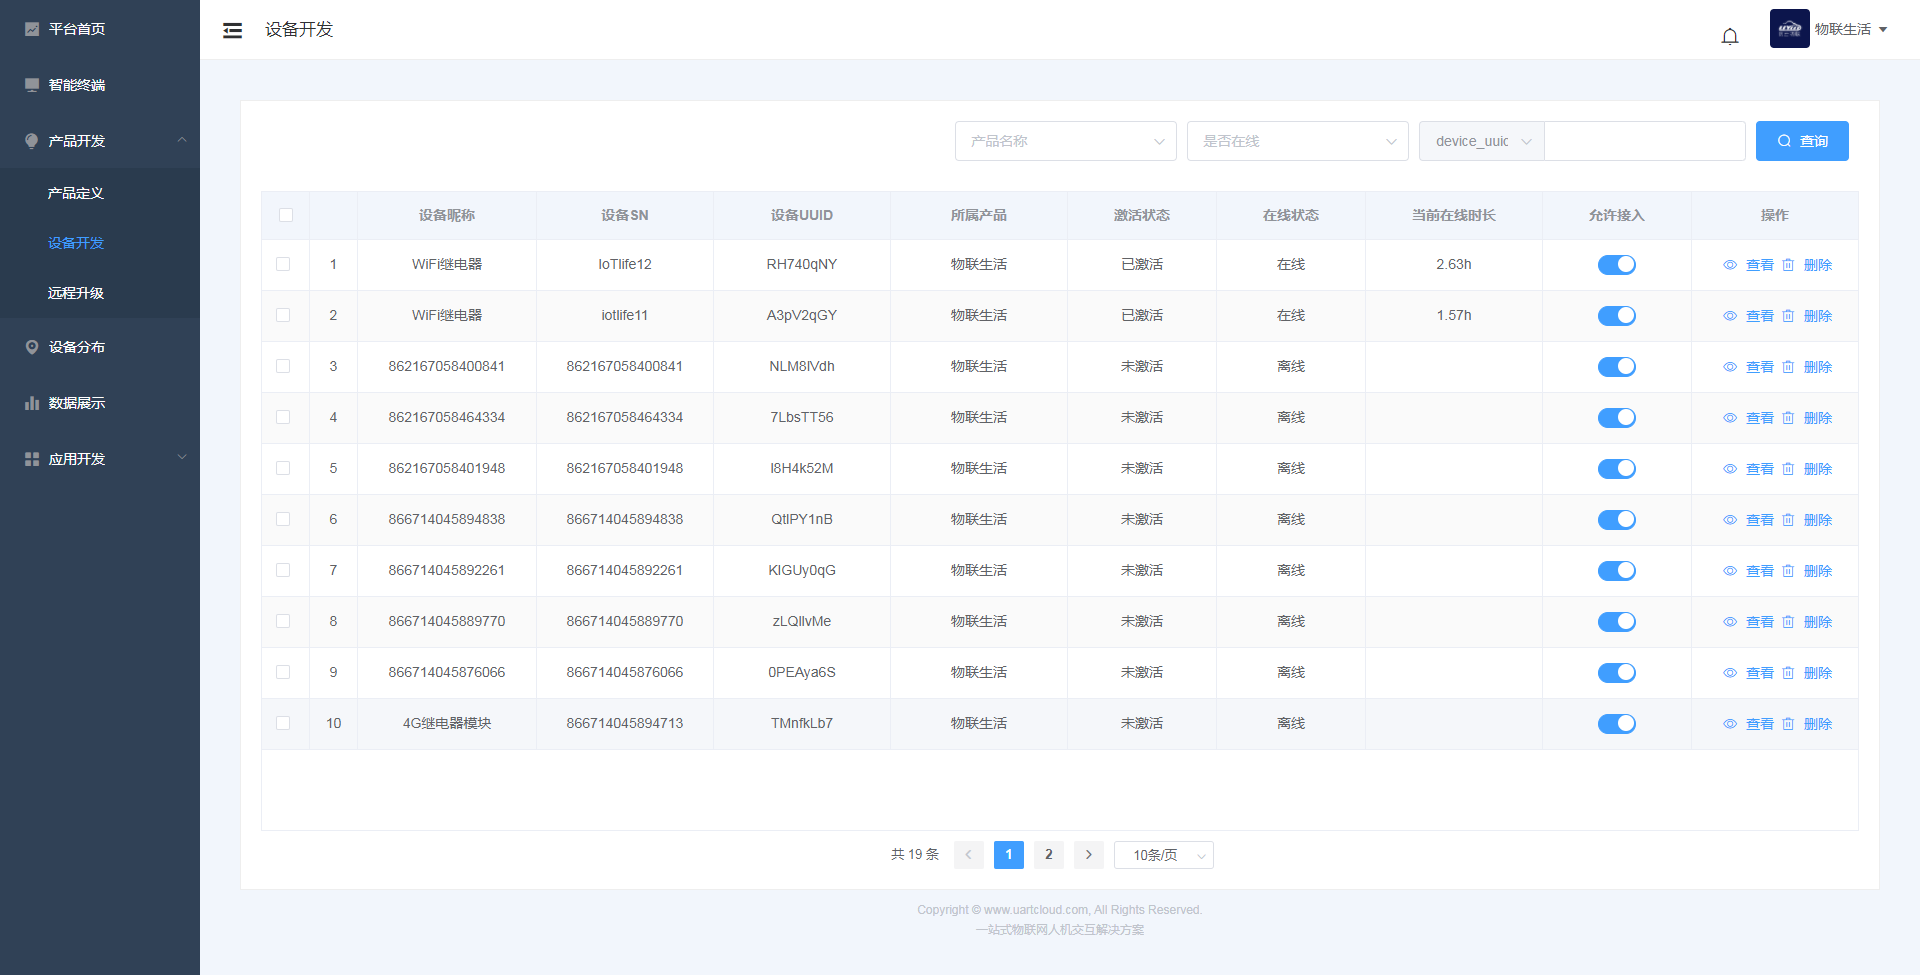Toggle select-all checkbox in table header
Image resolution: width=1920 pixels, height=975 pixels.
[286, 215]
